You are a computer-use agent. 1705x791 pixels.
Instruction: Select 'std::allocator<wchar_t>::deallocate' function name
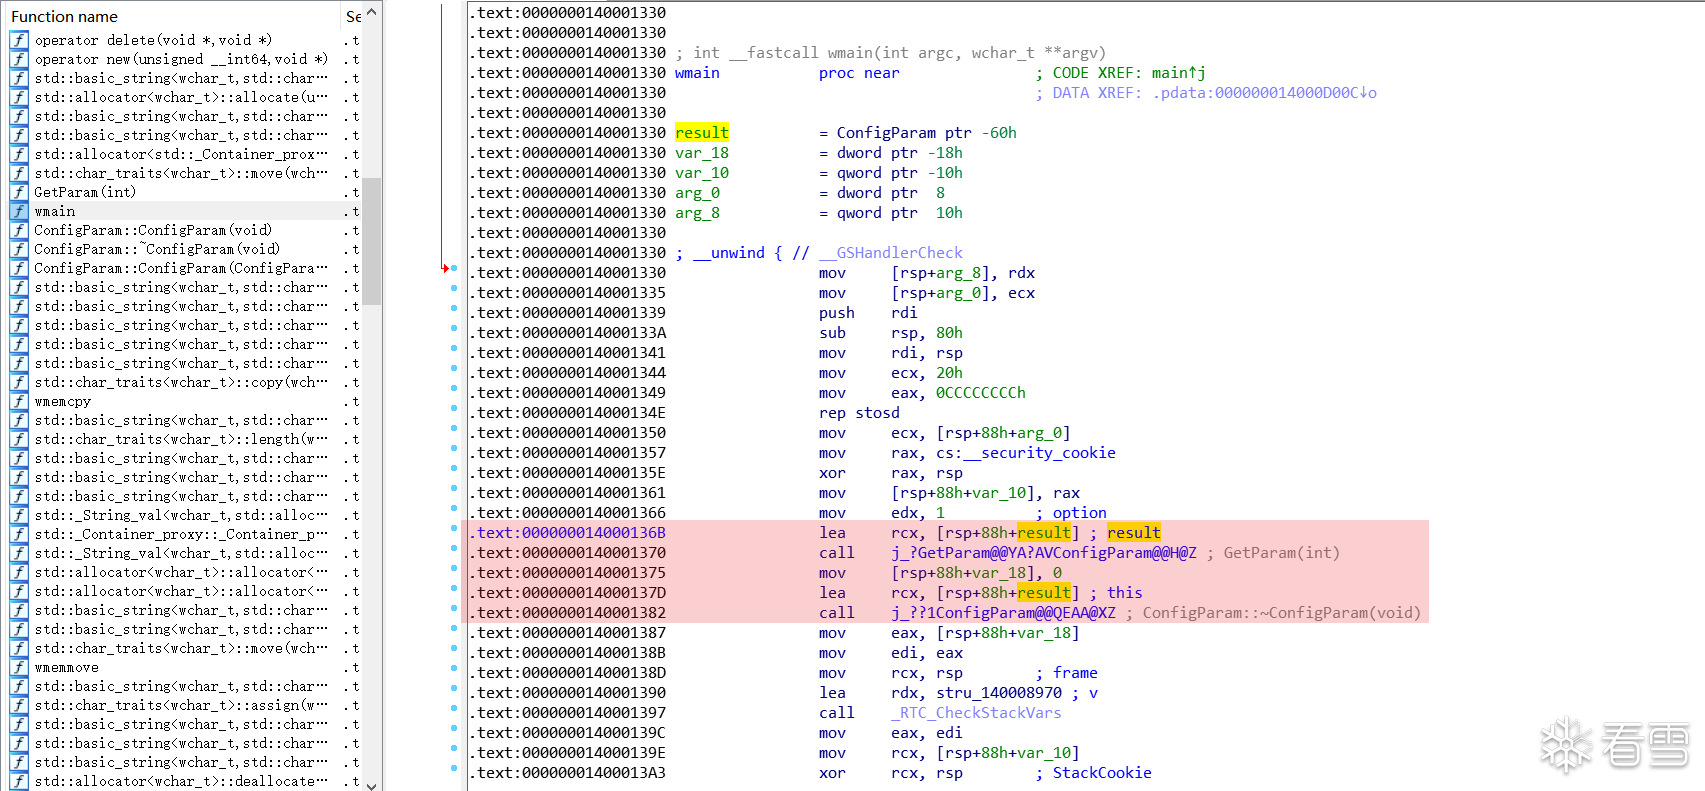[181, 781]
